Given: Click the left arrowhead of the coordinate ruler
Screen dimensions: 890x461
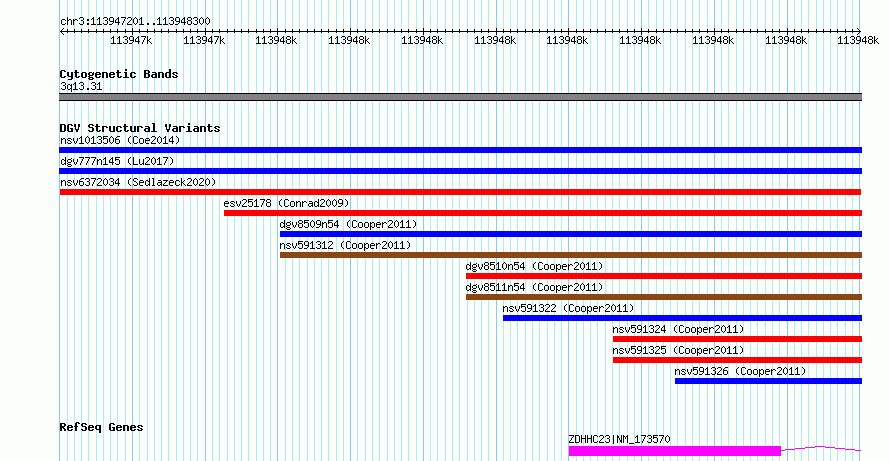Looking at the screenshot, I should [x=62, y=32].
